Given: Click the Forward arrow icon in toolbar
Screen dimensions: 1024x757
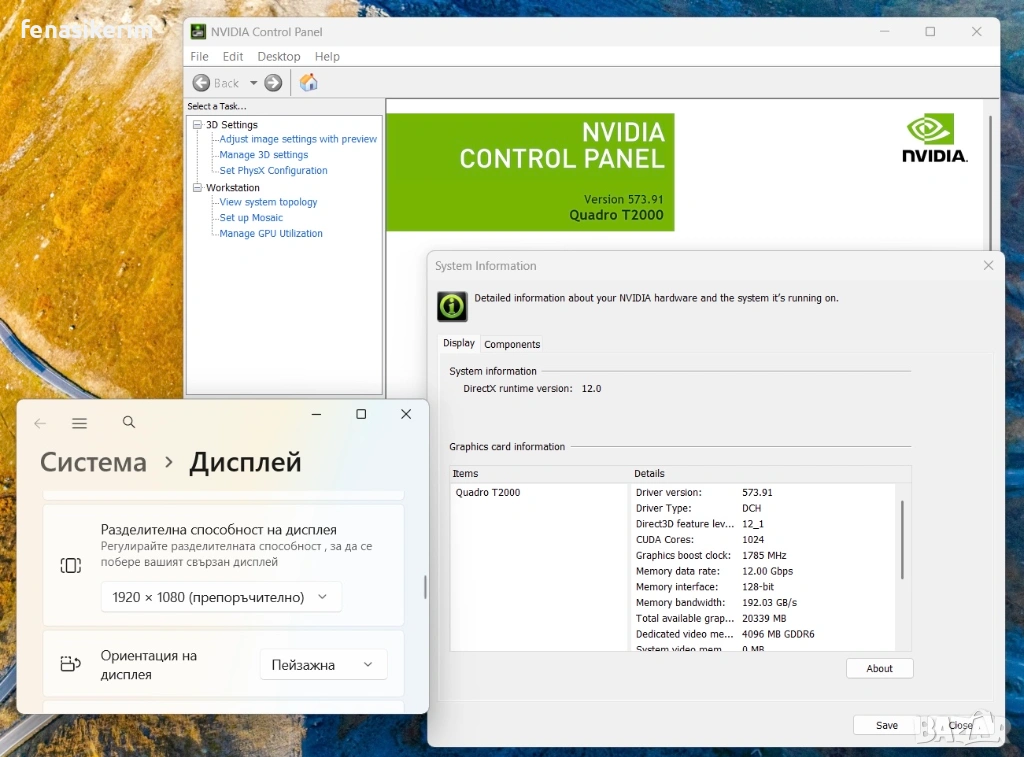Looking at the screenshot, I should 273,83.
